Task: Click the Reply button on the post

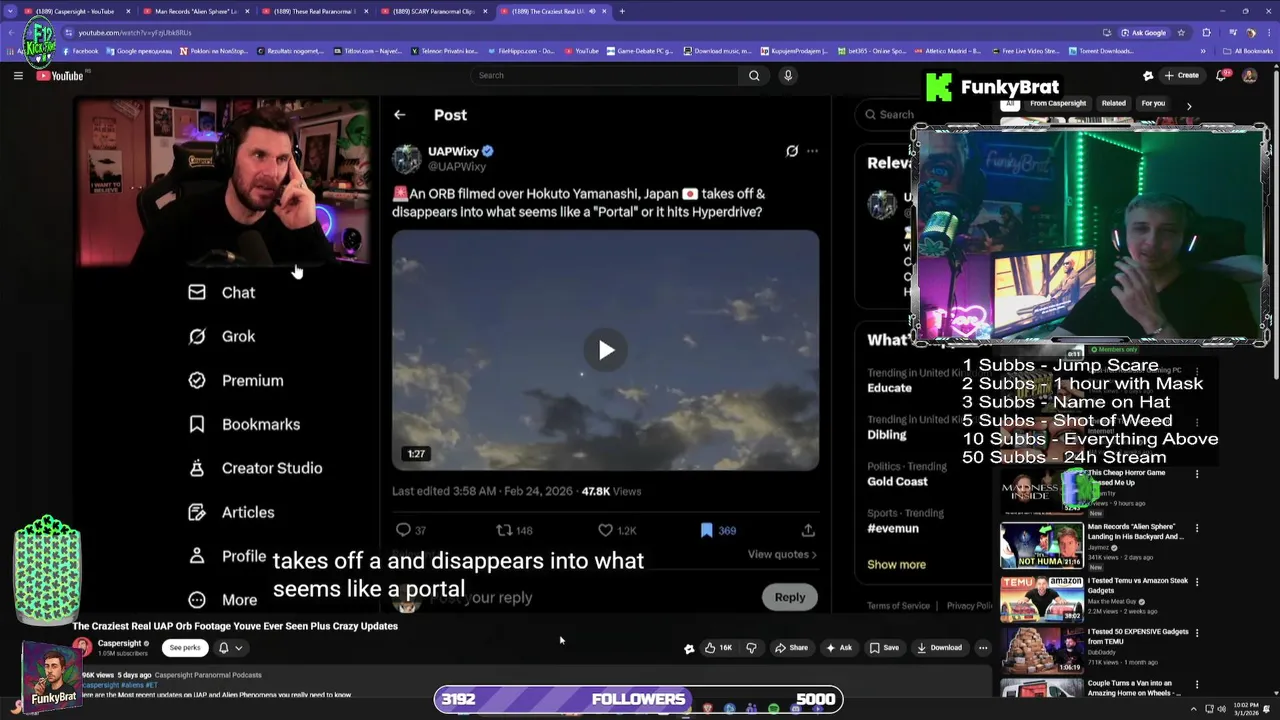Action: click(x=789, y=597)
